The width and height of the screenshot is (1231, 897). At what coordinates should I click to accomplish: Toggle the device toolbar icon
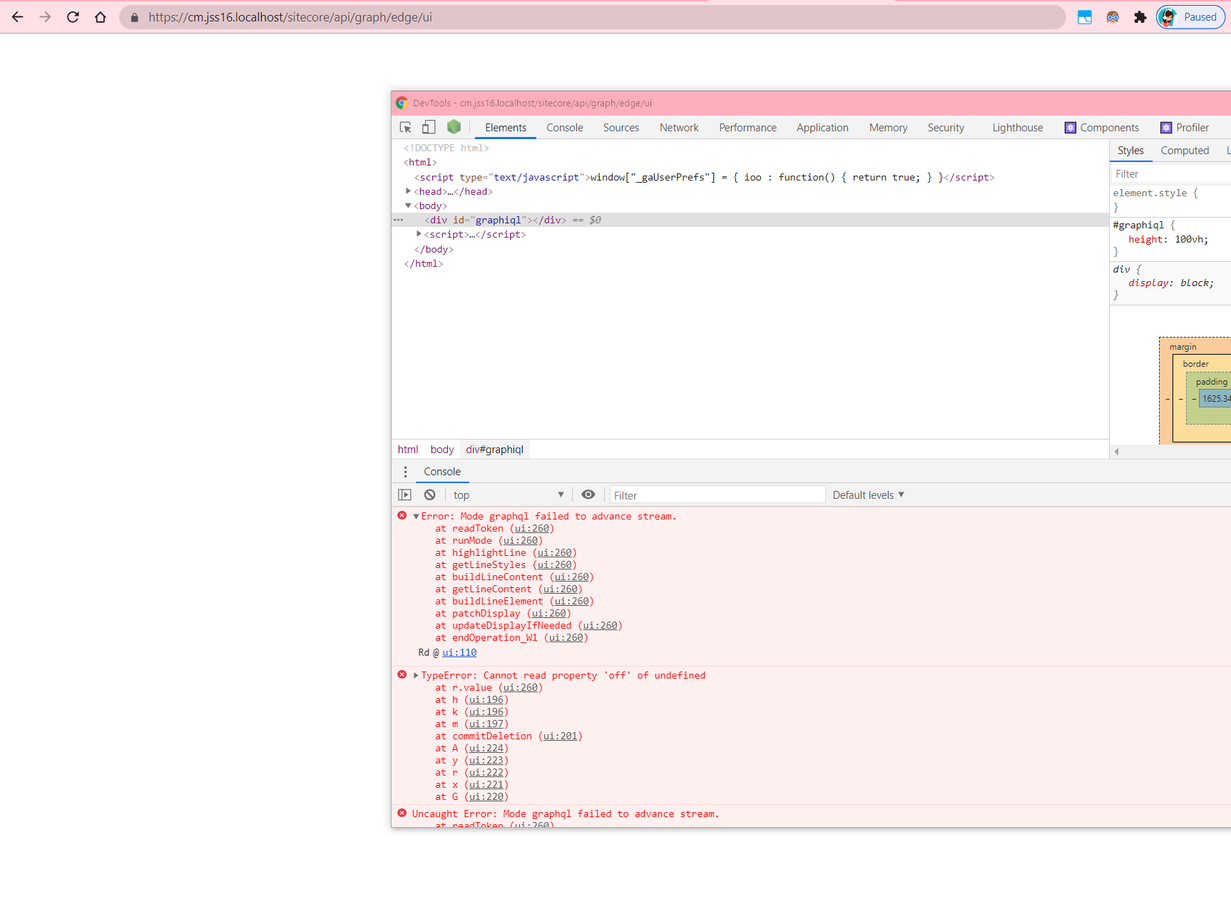(x=428, y=127)
